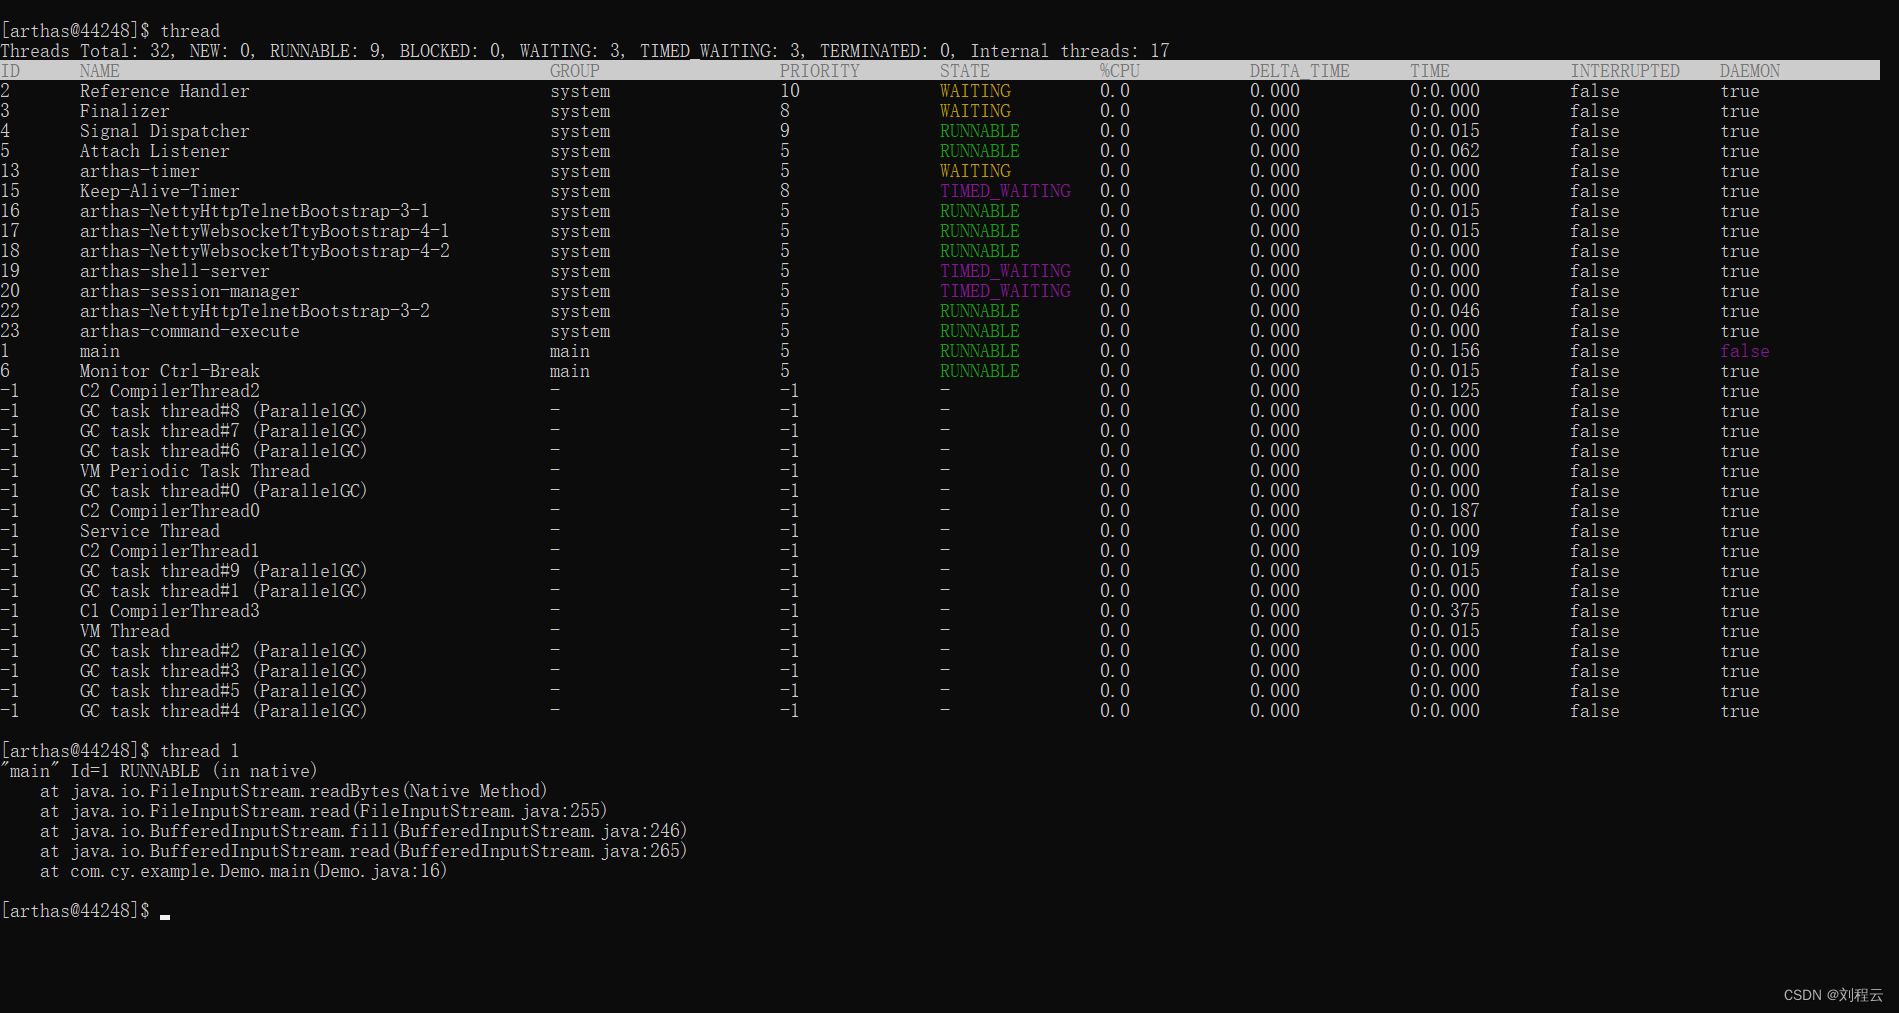Select the com.cy.example.Demo.main(Demo.java:16) line
1899x1013 pixels.
pyautogui.click(x=244, y=871)
